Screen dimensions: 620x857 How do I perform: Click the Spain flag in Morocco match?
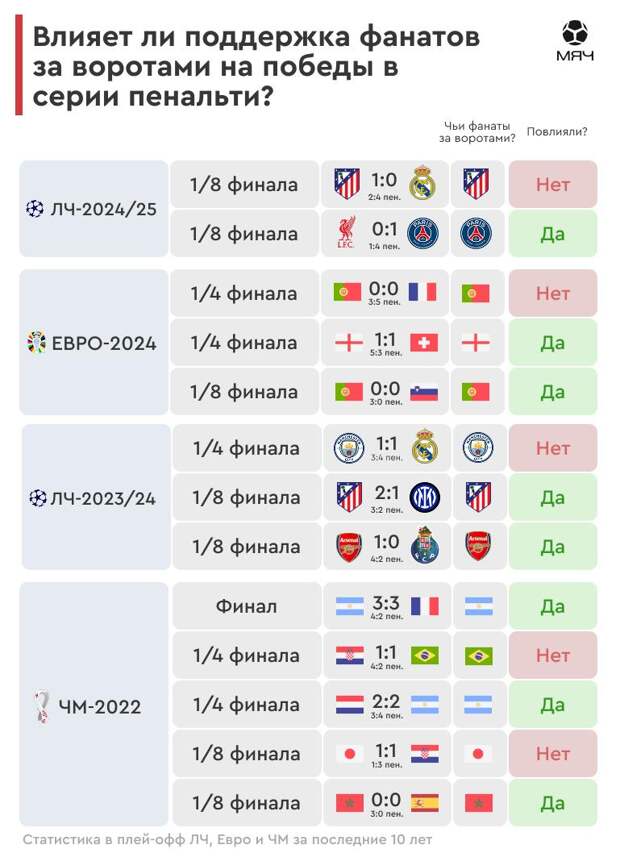point(425,803)
